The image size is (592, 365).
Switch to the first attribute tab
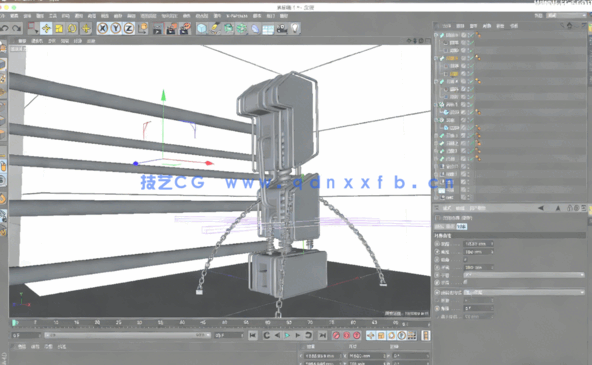(439, 226)
